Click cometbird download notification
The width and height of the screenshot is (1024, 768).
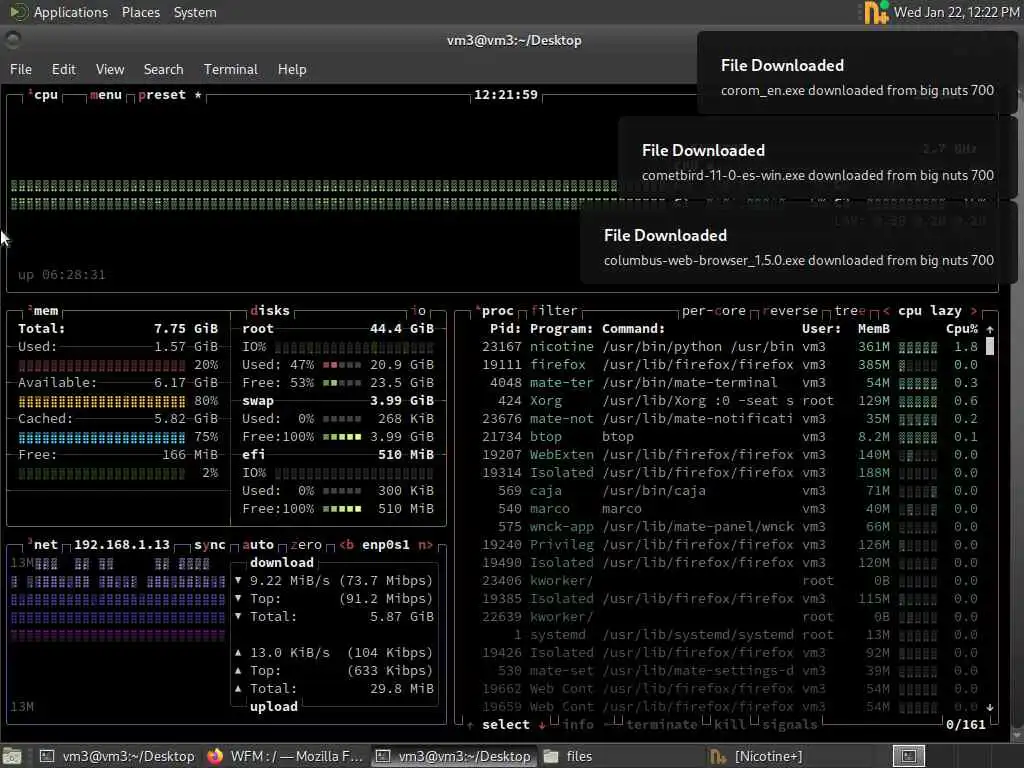click(x=816, y=158)
